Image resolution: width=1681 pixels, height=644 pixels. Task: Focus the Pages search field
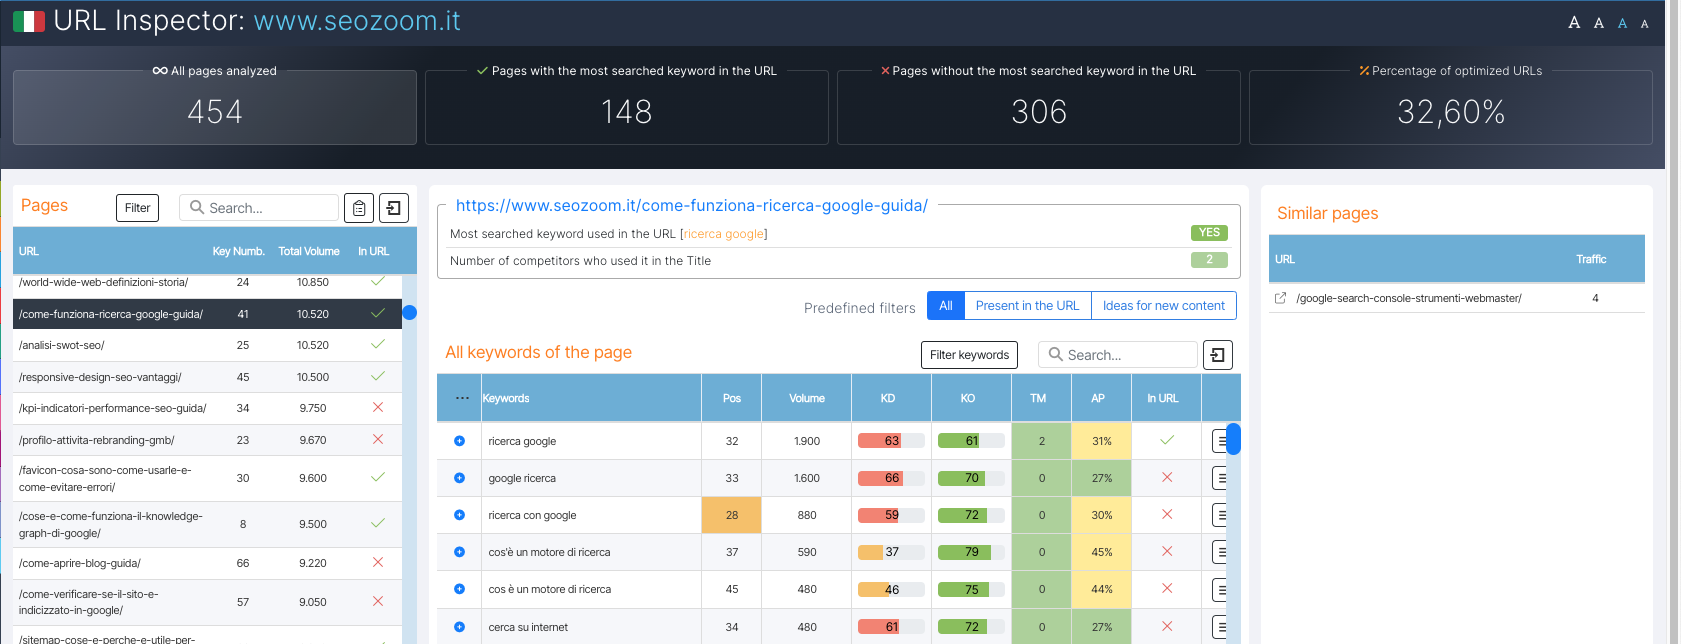pyautogui.click(x=259, y=208)
